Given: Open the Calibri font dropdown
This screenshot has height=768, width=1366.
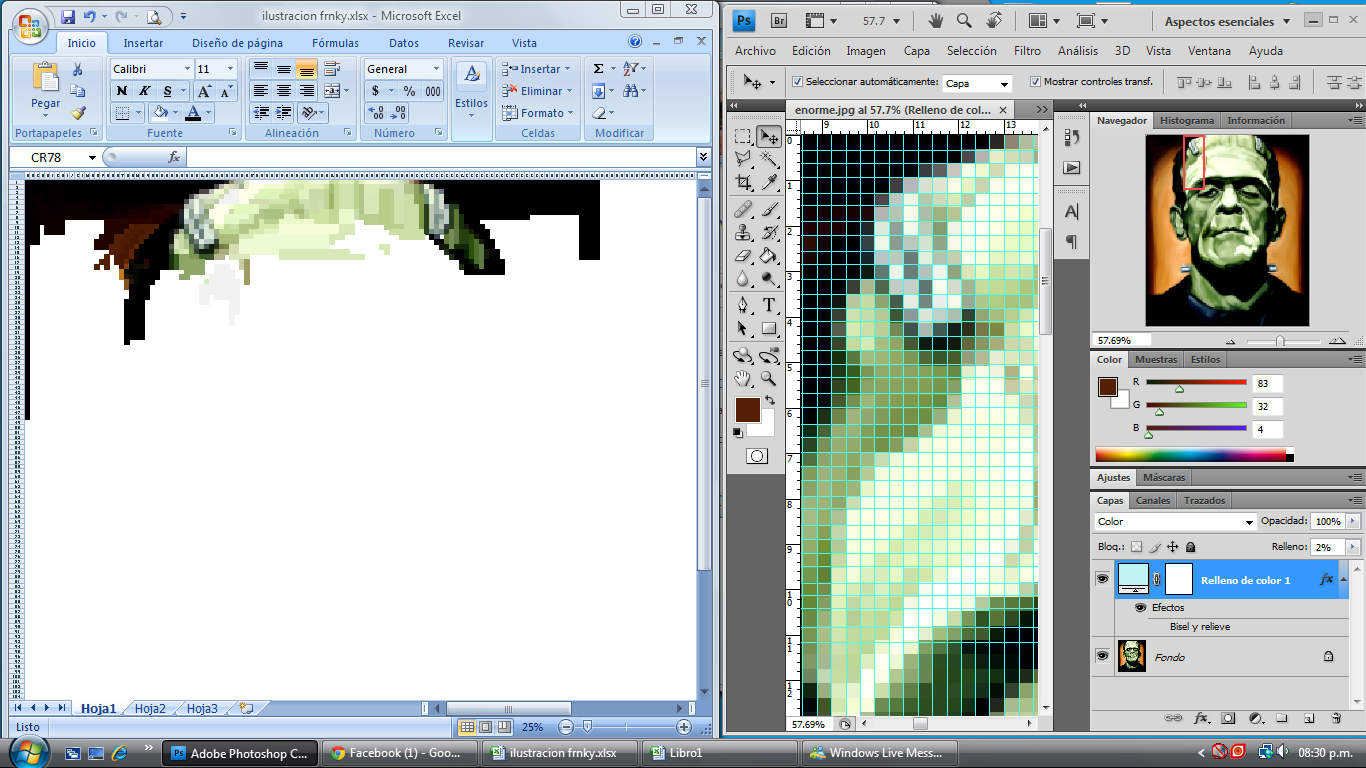Looking at the screenshot, I should (x=186, y=69).
